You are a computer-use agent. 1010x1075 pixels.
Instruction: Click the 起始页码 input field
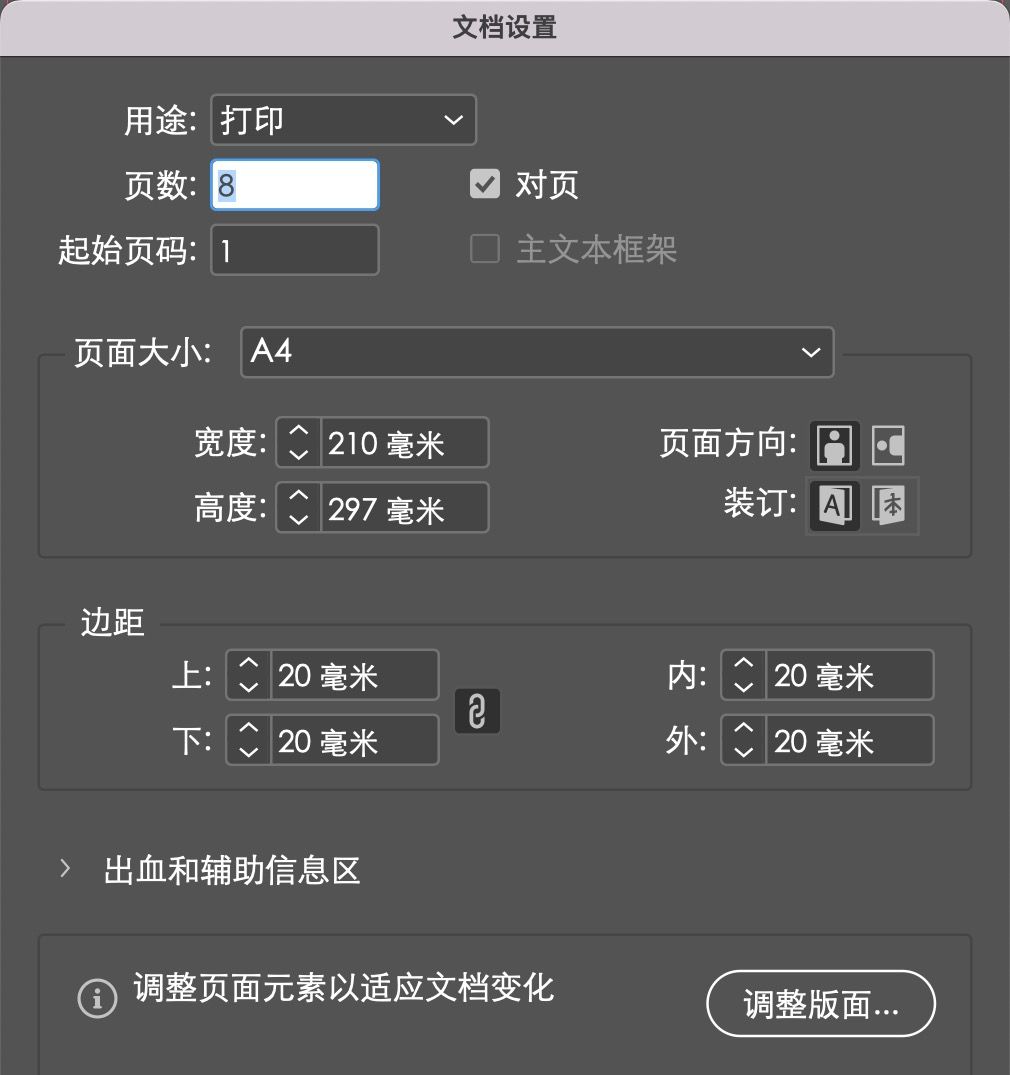click(295, 250)
